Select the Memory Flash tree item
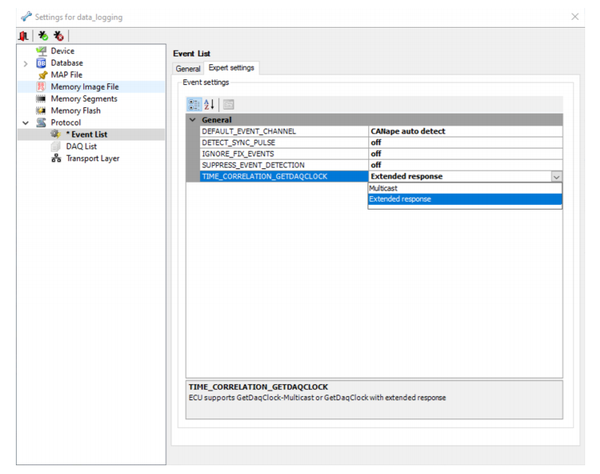Viewport: 600px width, 474px height. click(76, 111)
